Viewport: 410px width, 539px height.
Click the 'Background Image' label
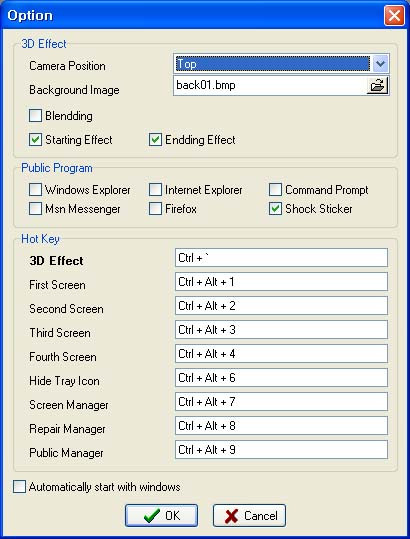point(74,90)
